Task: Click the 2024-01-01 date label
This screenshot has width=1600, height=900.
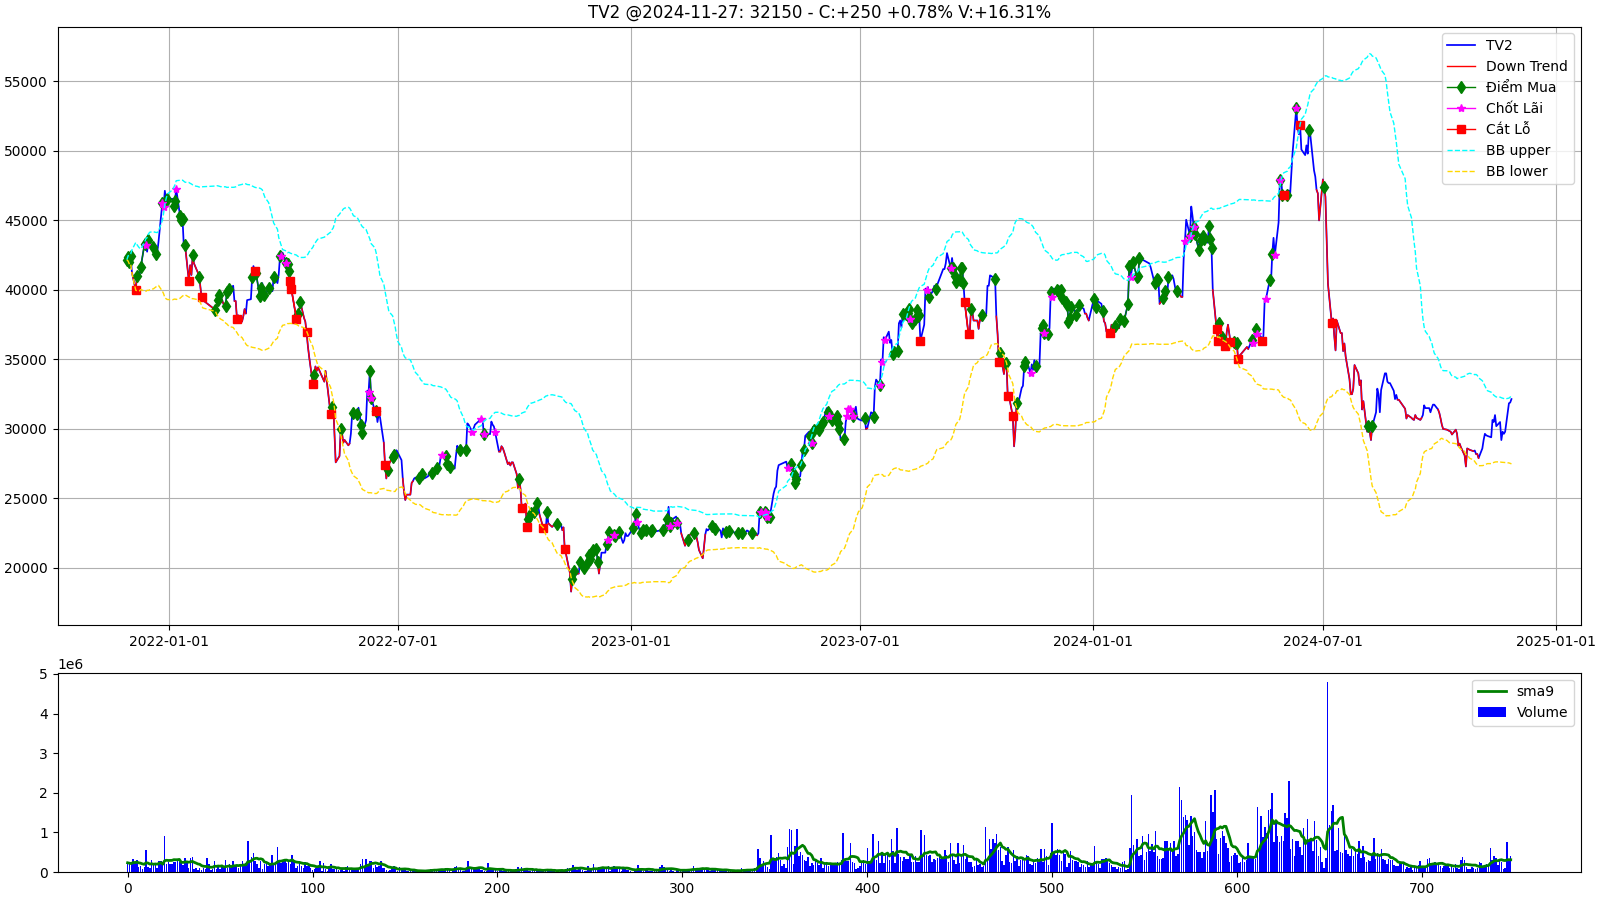Action: tap(1093, 641)
